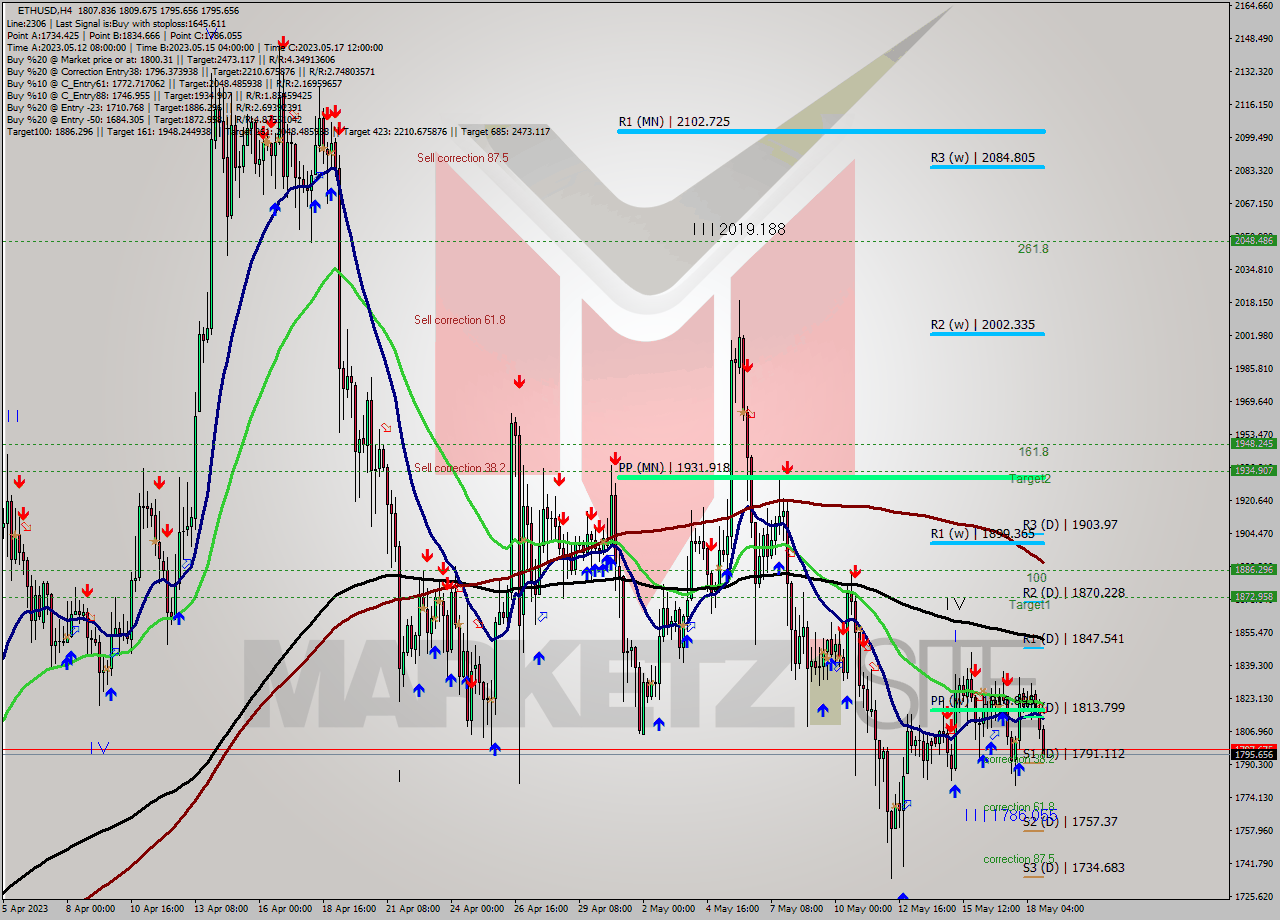Click the ETHUSD,H4 chart title text
Image resolution: width=1280 pixels, height=920 pixels.
click(x=44, y=10)
